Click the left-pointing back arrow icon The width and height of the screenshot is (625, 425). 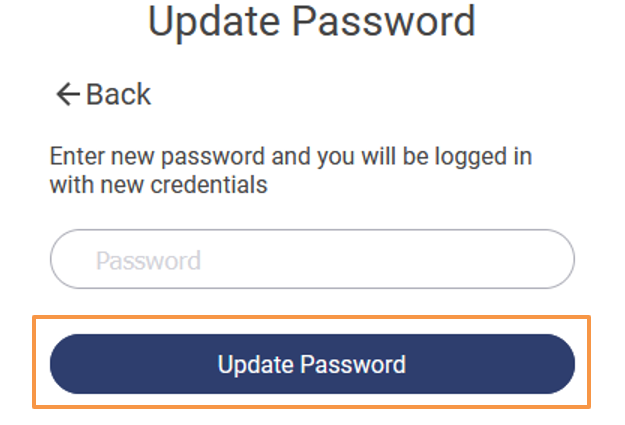67,95
